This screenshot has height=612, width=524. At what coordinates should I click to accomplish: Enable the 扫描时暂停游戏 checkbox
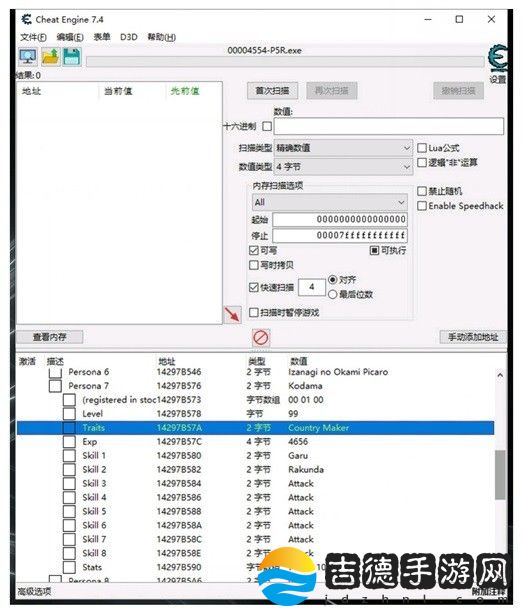coord(254,312)
